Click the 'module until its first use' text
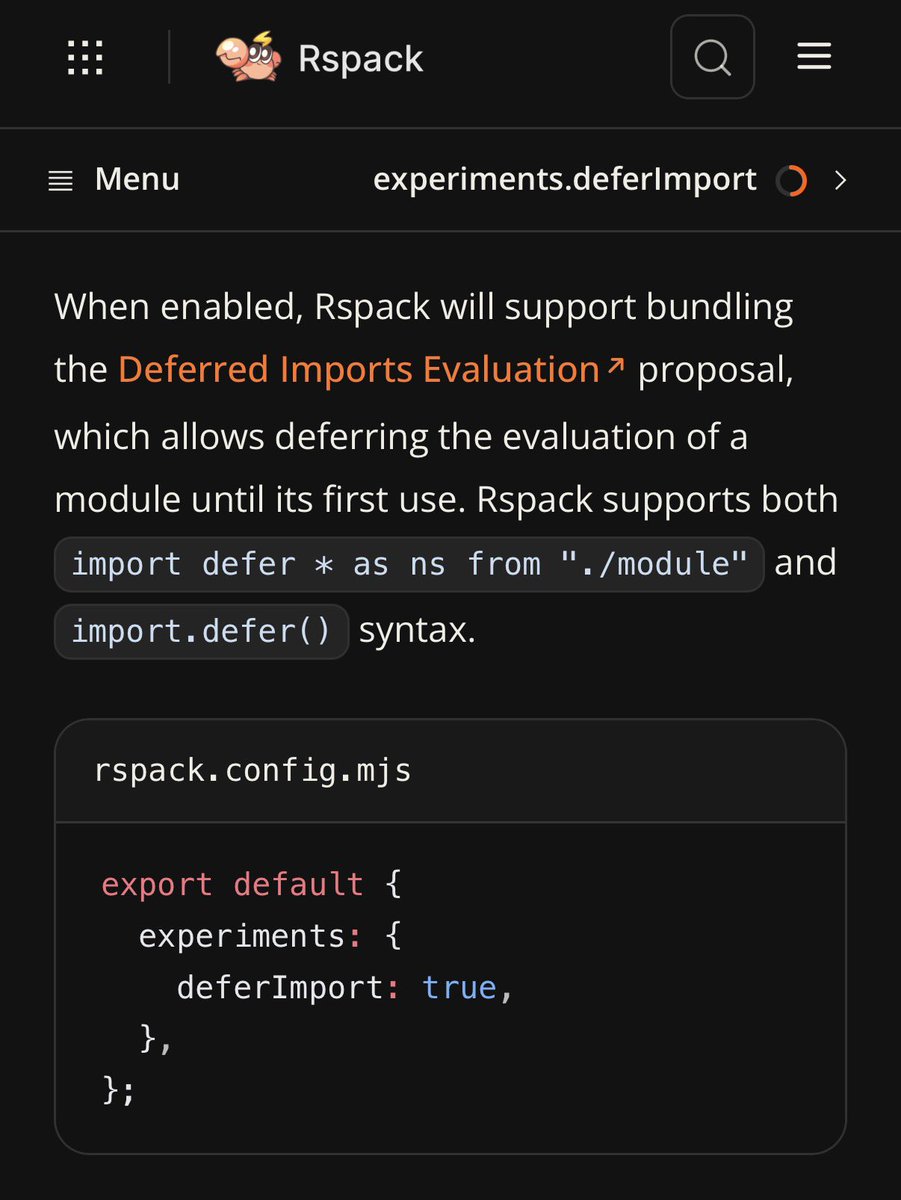This screenshot has height=1200, width=901. [x=261, y=498]
